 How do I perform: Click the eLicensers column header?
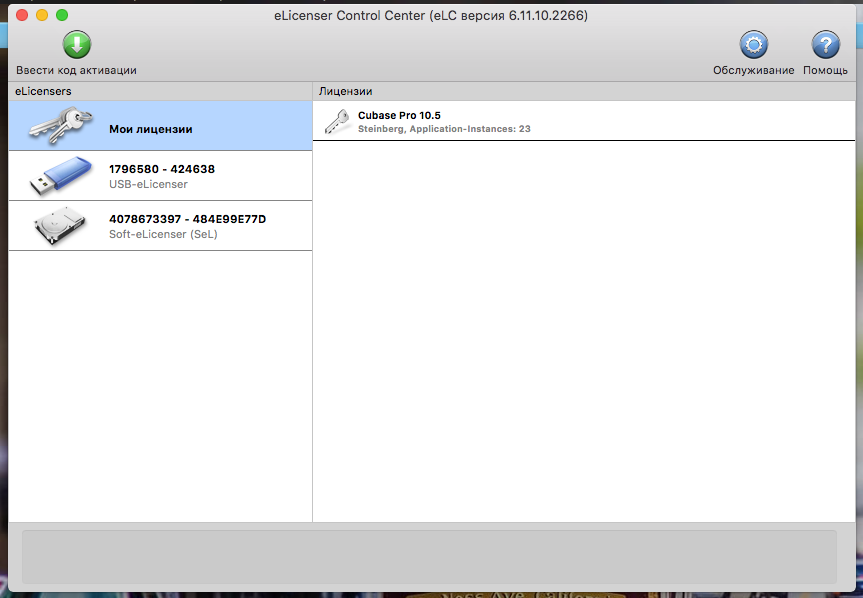coord(43,91)
